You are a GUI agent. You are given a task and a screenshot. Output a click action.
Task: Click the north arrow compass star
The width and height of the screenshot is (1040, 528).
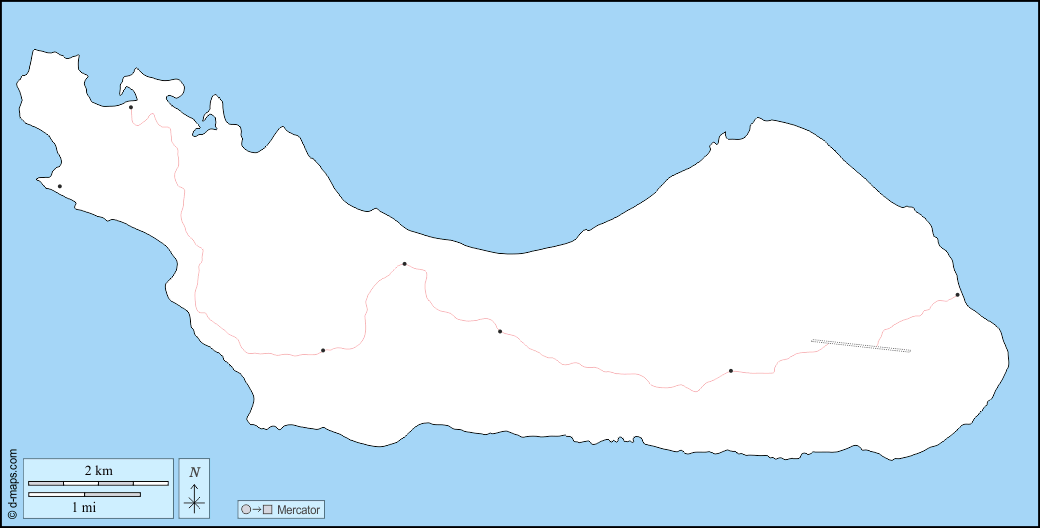tap(194, 503)
